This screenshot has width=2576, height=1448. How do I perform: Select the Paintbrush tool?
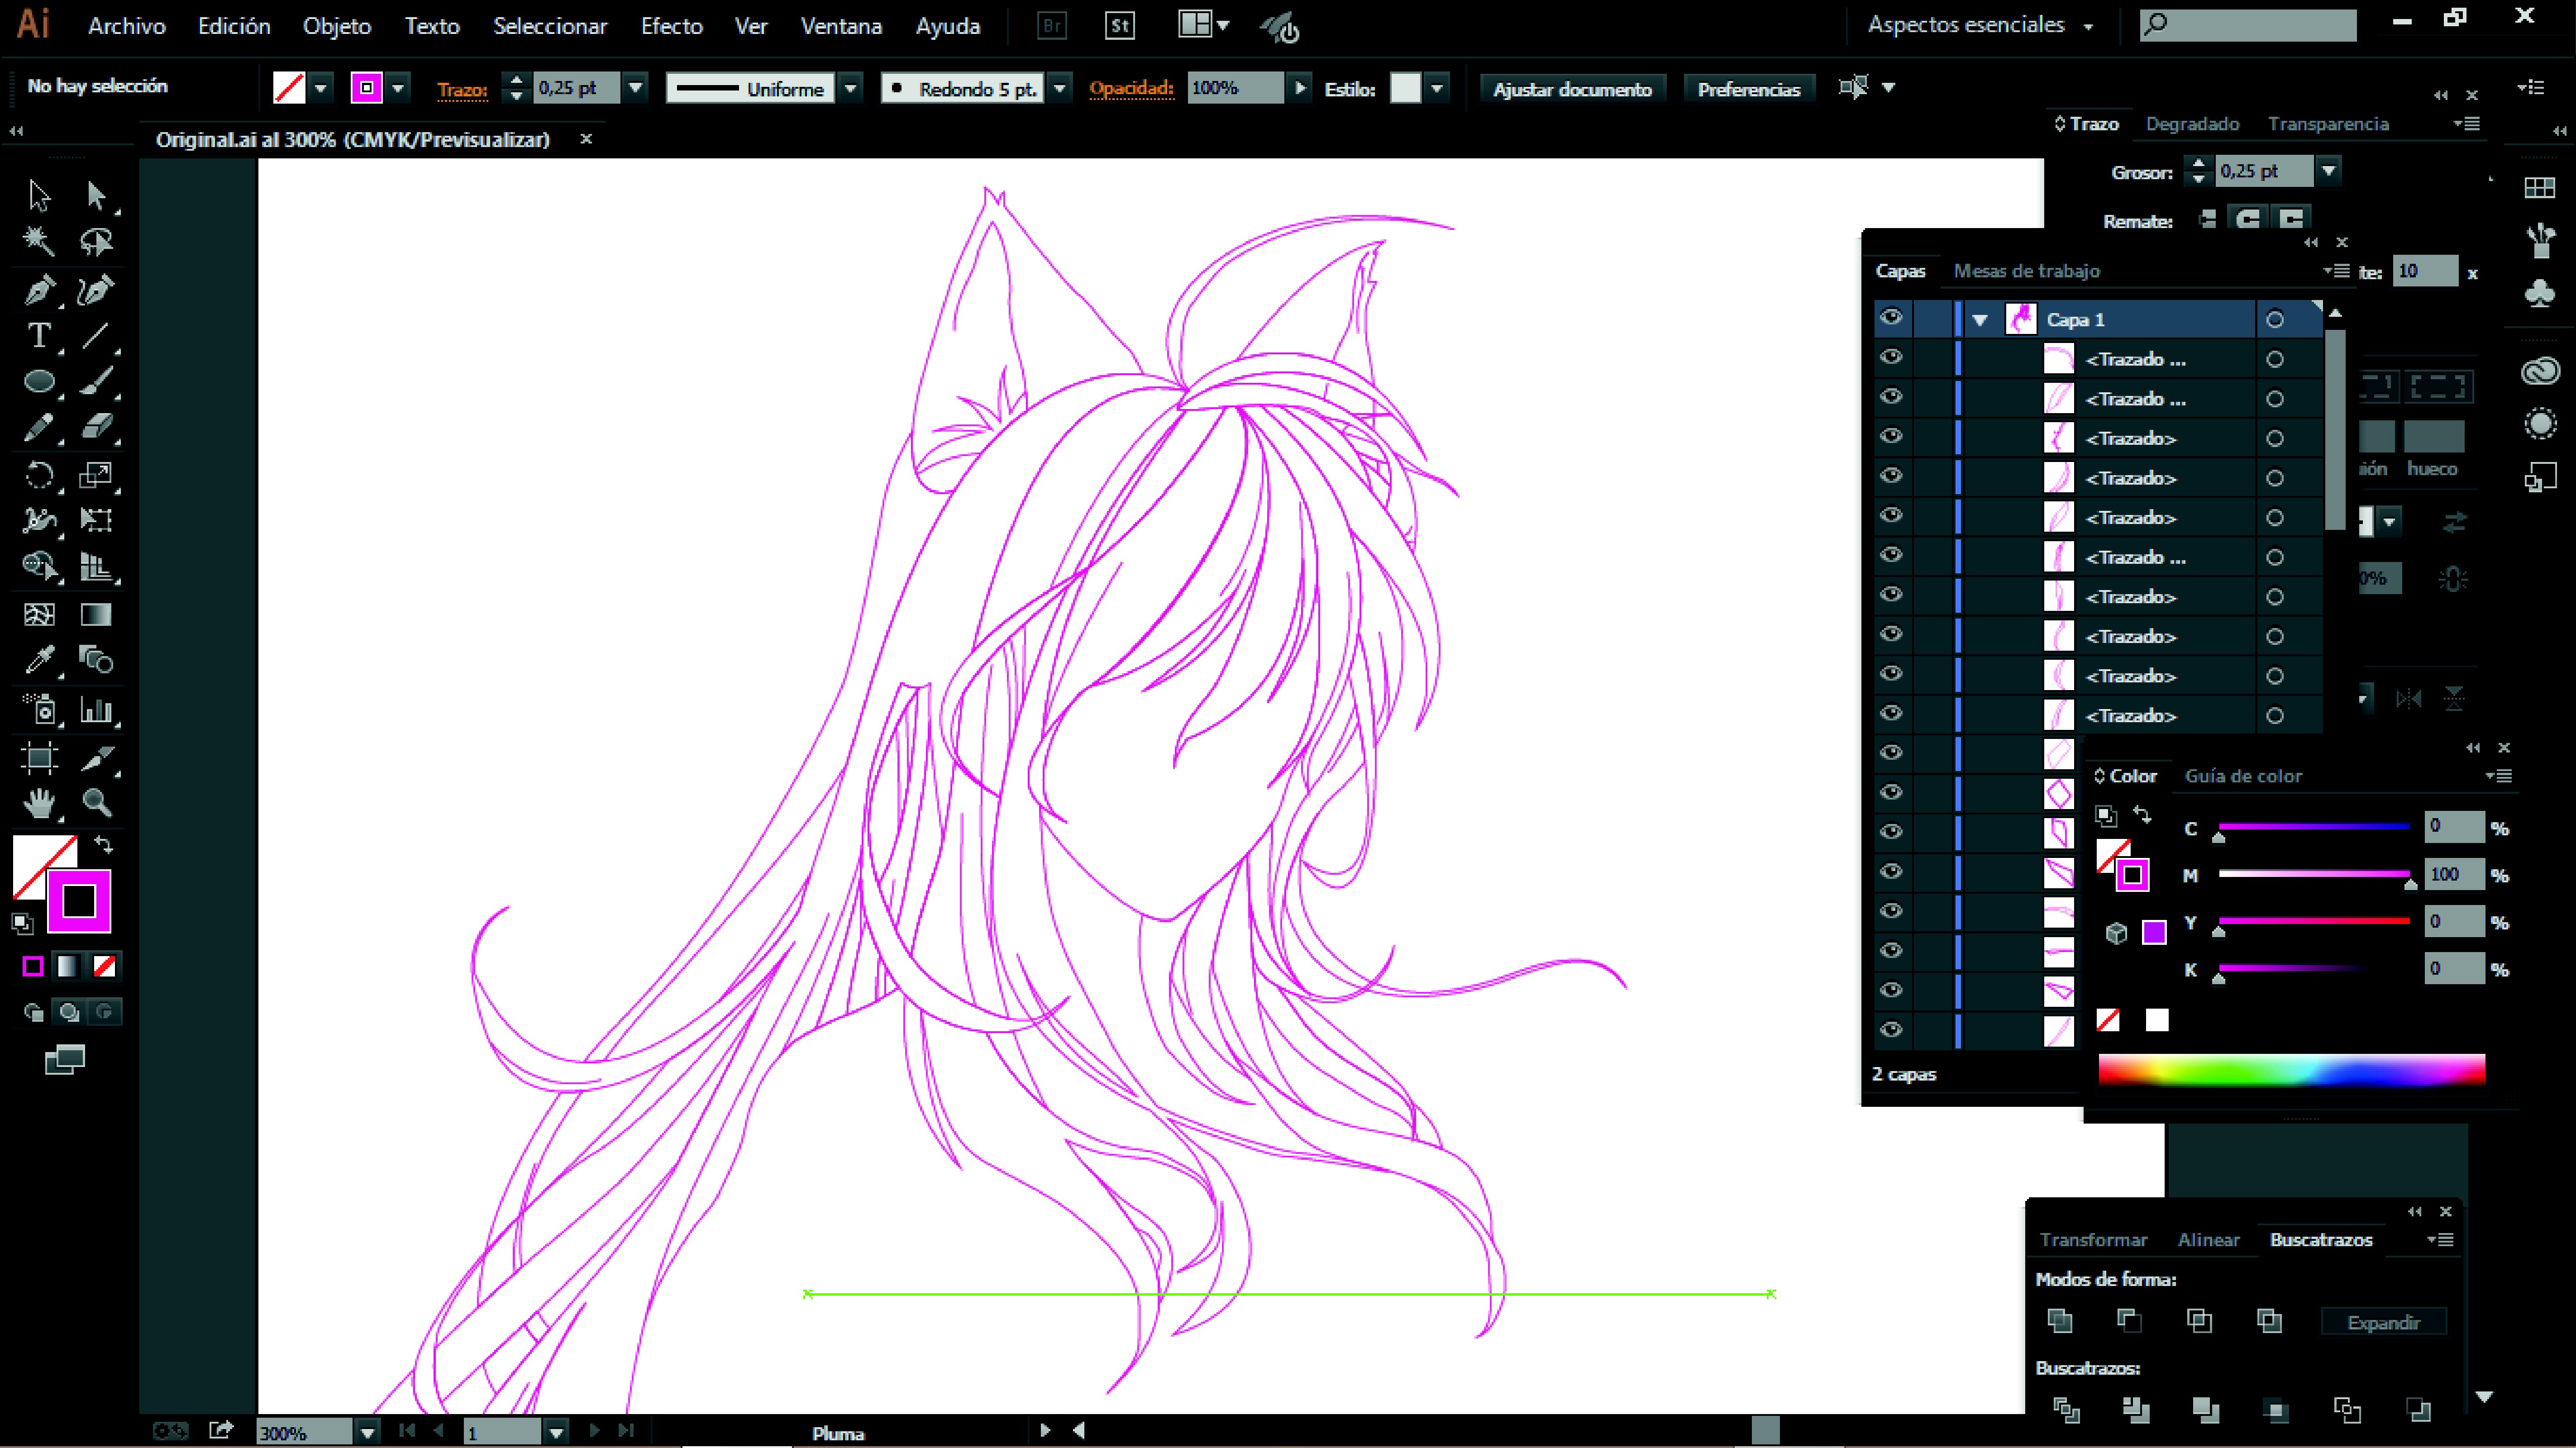[x=96, y=381]
